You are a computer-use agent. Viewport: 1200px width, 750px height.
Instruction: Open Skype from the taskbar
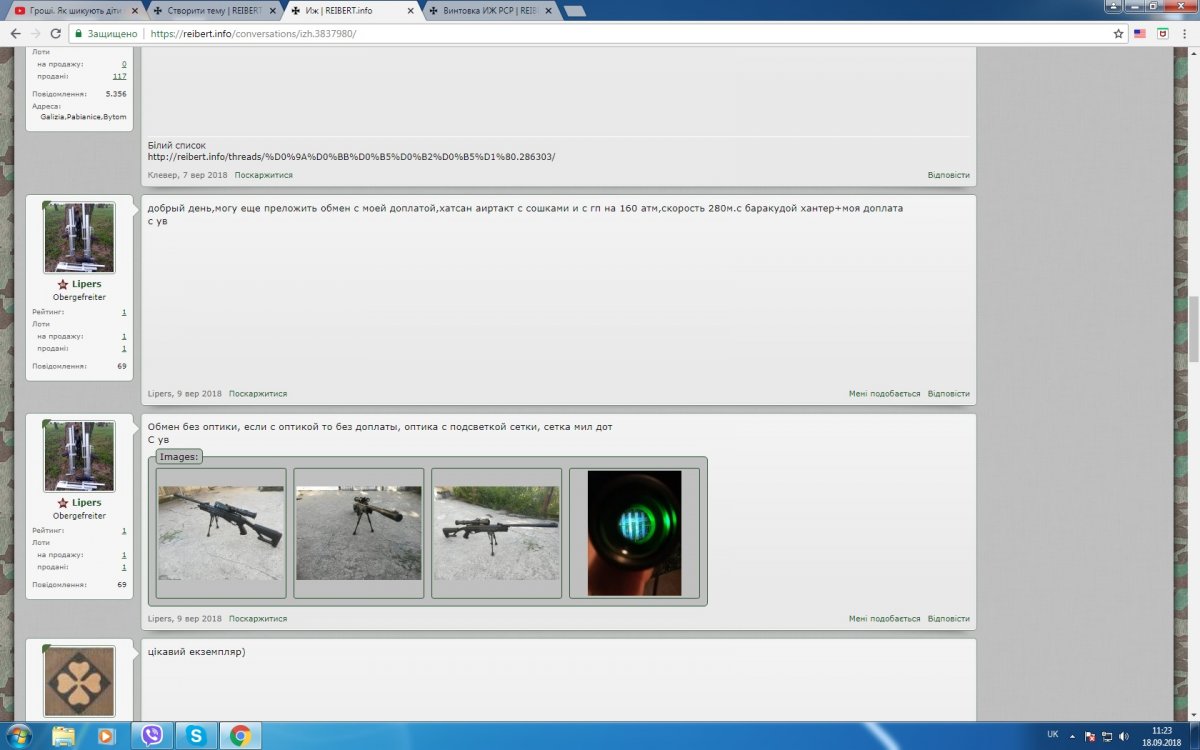point(196,735)
